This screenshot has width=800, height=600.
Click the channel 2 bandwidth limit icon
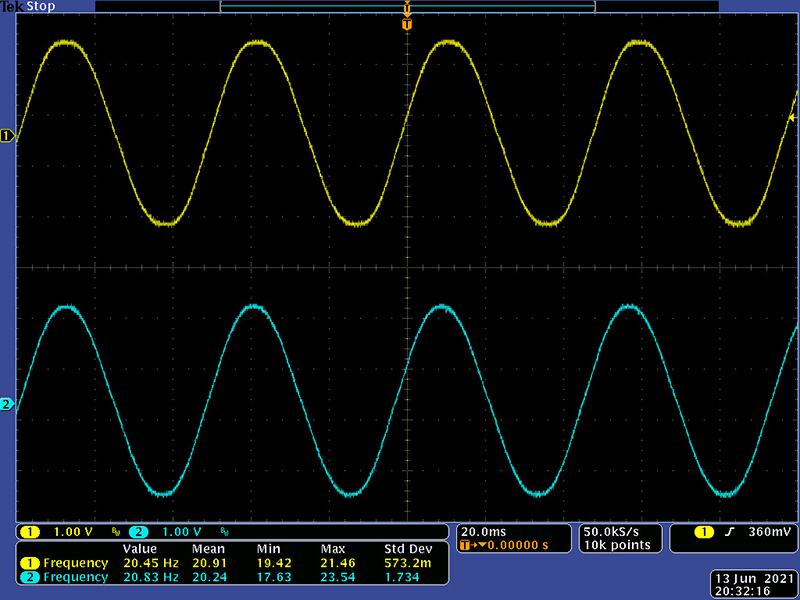[x=223, y=531]
